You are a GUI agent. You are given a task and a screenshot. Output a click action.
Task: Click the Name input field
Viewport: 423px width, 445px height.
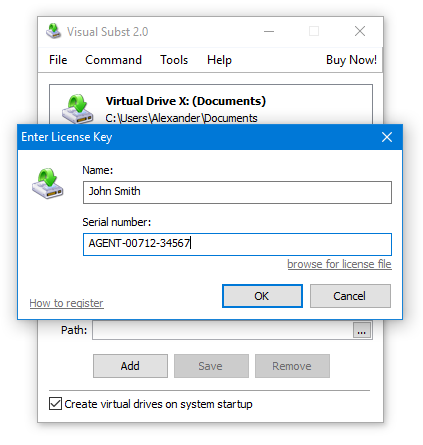tap(237, 192)
